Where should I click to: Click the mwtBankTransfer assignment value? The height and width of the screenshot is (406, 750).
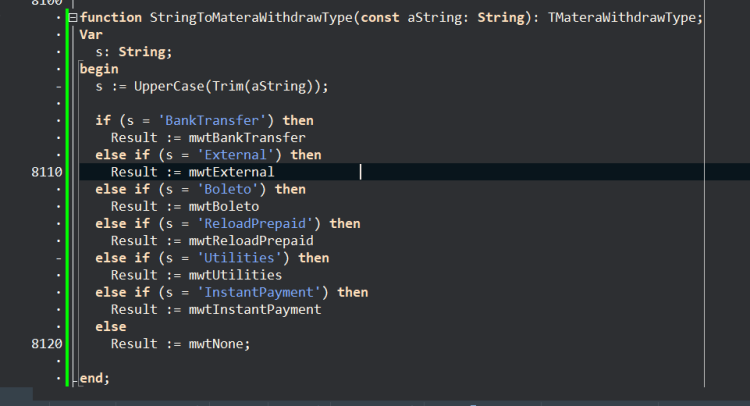click(x=247, y=138)
